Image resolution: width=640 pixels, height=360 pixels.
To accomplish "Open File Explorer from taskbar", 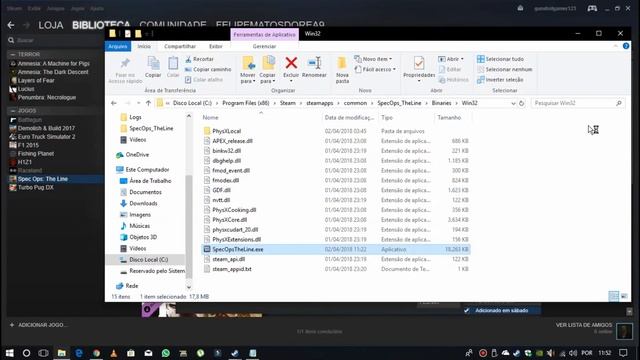I will 61,353.
